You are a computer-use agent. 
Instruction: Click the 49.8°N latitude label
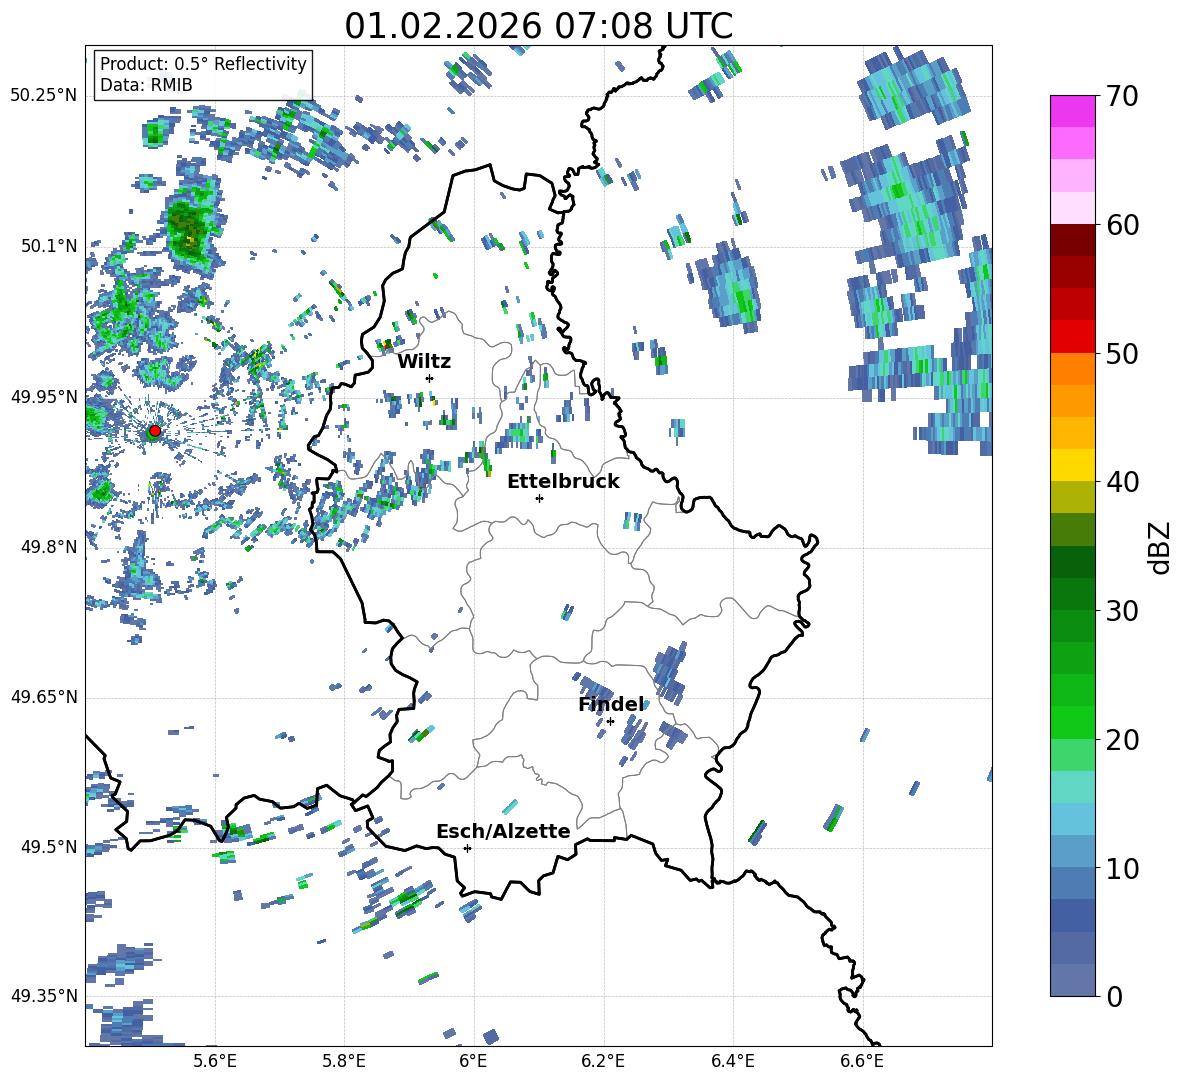[x=49, y=547]
